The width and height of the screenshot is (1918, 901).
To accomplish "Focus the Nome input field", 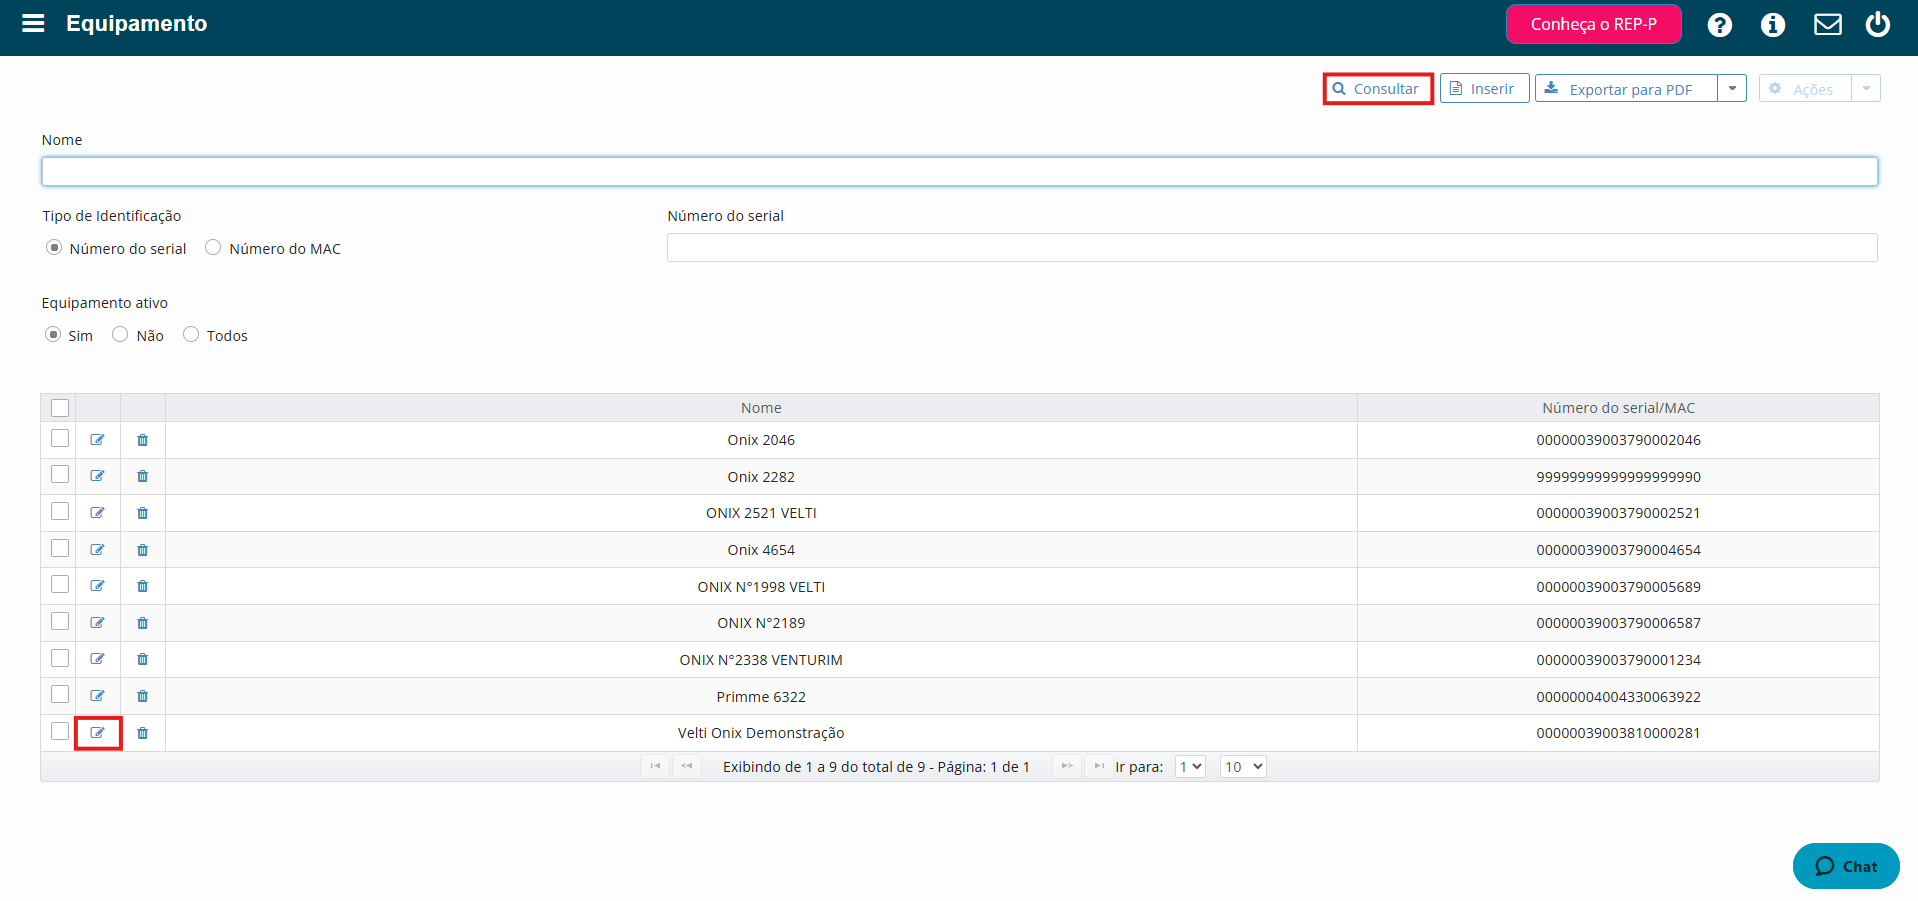I will (960, 171).
